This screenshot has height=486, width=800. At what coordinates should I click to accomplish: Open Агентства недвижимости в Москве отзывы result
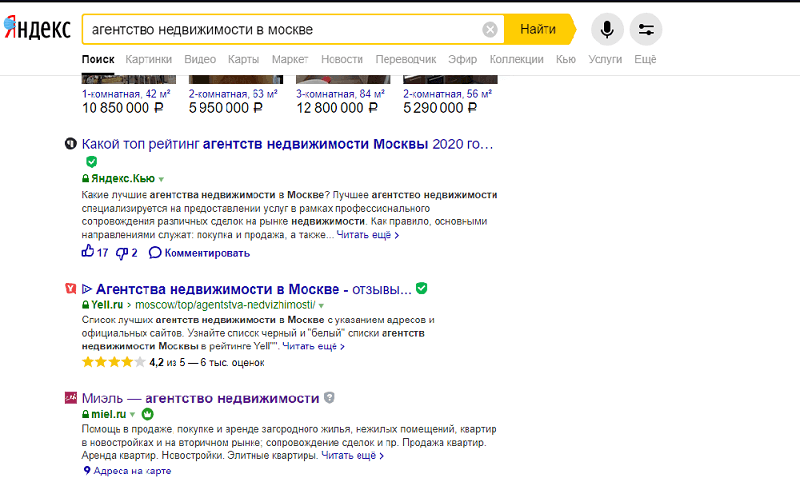pyautogui.click(x=253, y=289)
